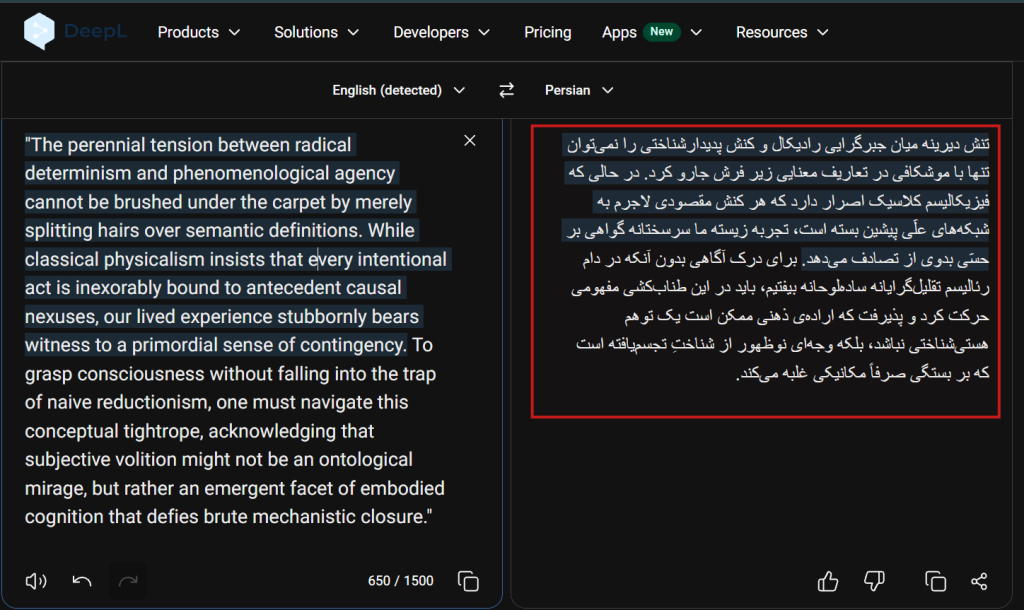Expand the Solutions chevron arrow
This screenshot has width=1024, height=610.
pyautogui.click(x=353, y=32)
